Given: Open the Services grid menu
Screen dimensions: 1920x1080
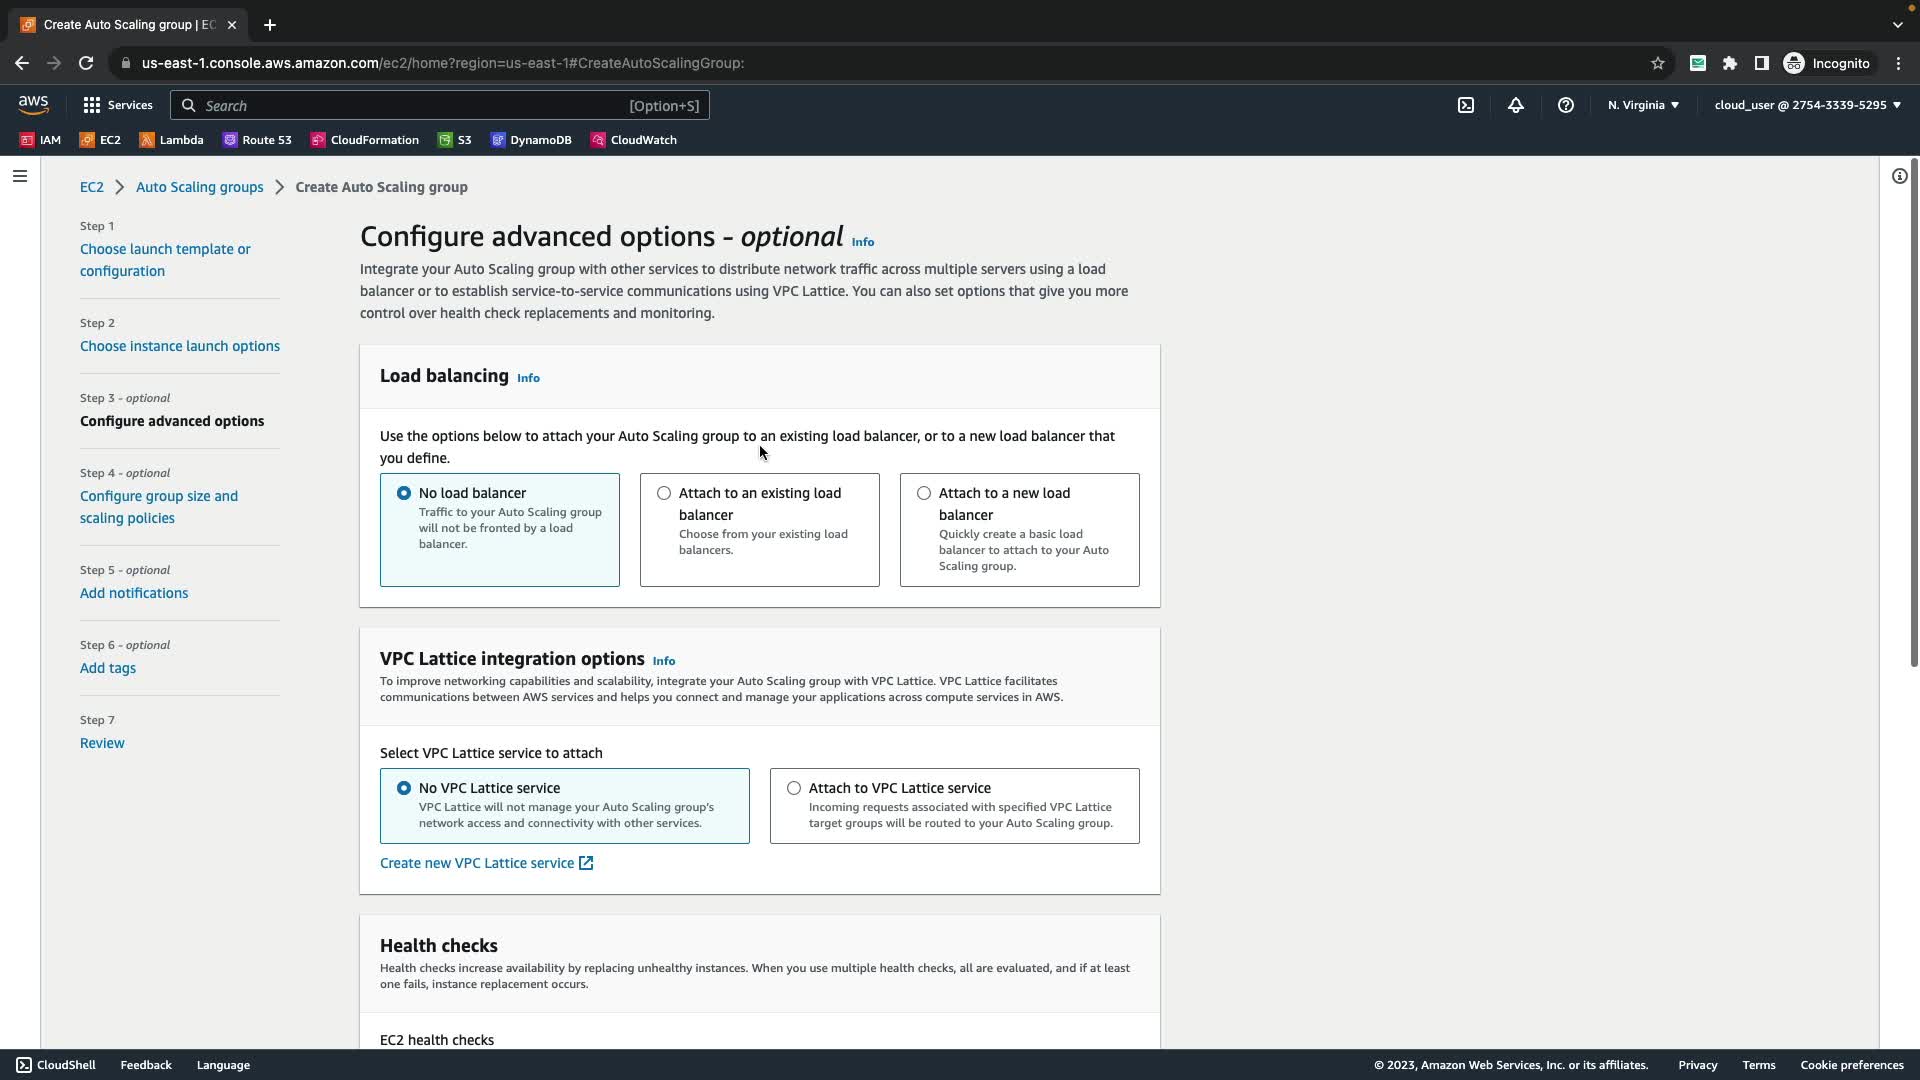Looking at the screenshot, I should click(118, 105).
